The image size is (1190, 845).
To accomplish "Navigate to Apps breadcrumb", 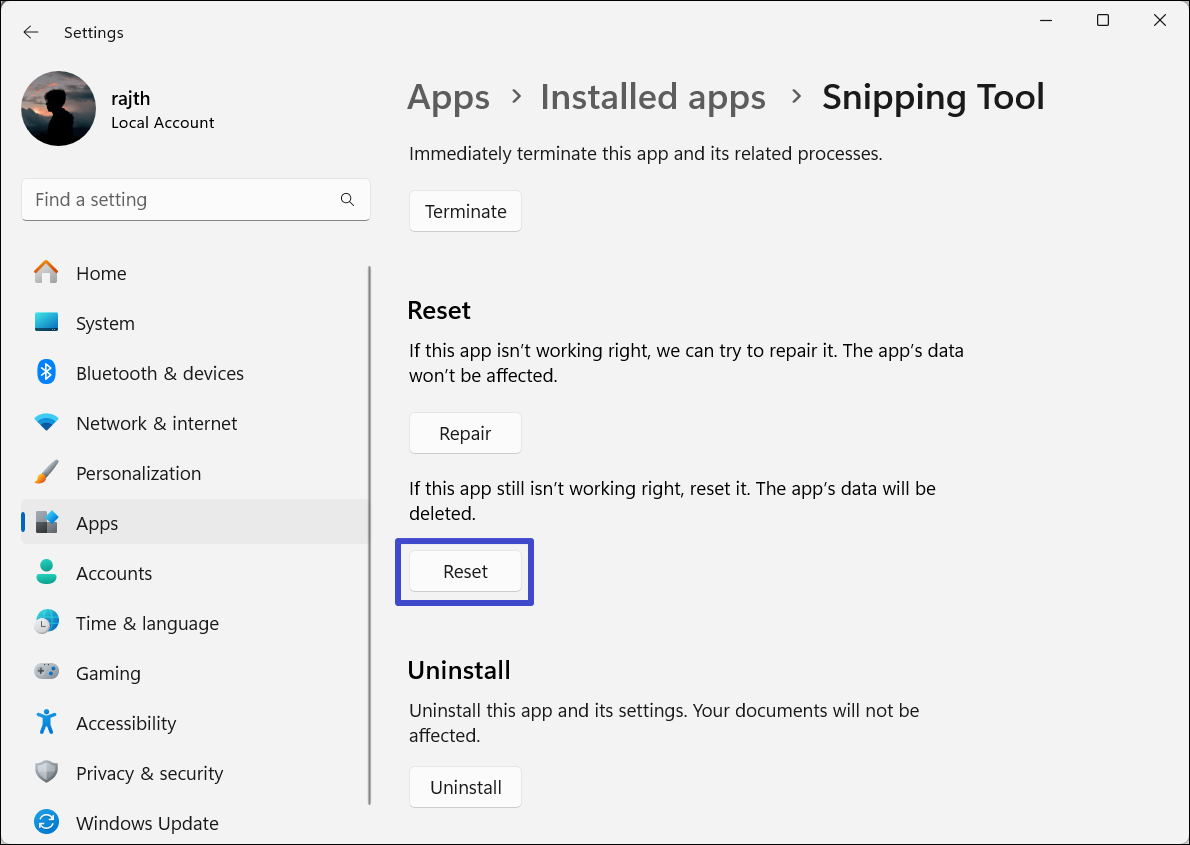I will [x=448, y=97].
